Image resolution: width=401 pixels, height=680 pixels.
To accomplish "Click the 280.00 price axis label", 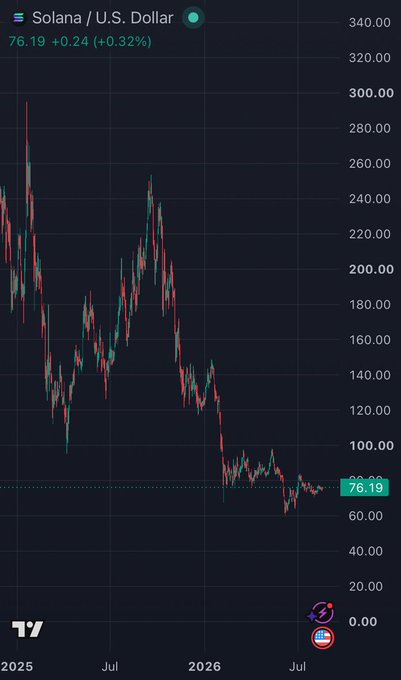I will coord(369,128).
